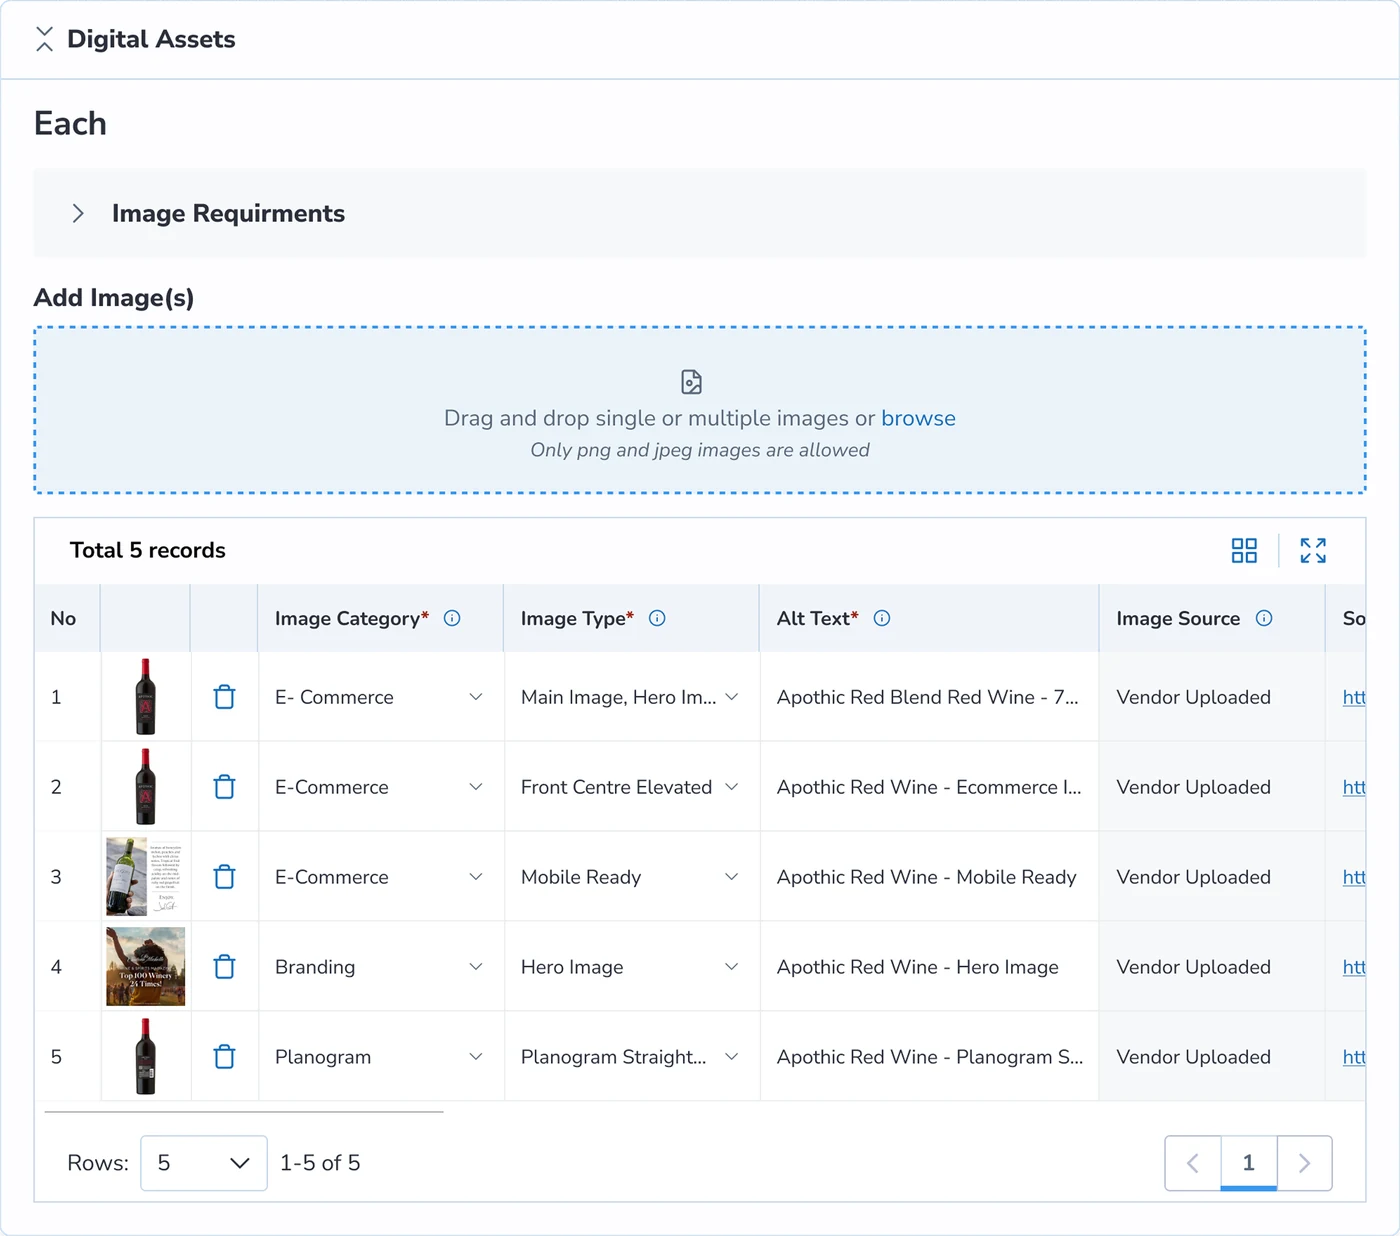Viewport: 1400px width, 1236px height.
Task: Open the Rows per page dropdown
Action: tap(204, 1163)
